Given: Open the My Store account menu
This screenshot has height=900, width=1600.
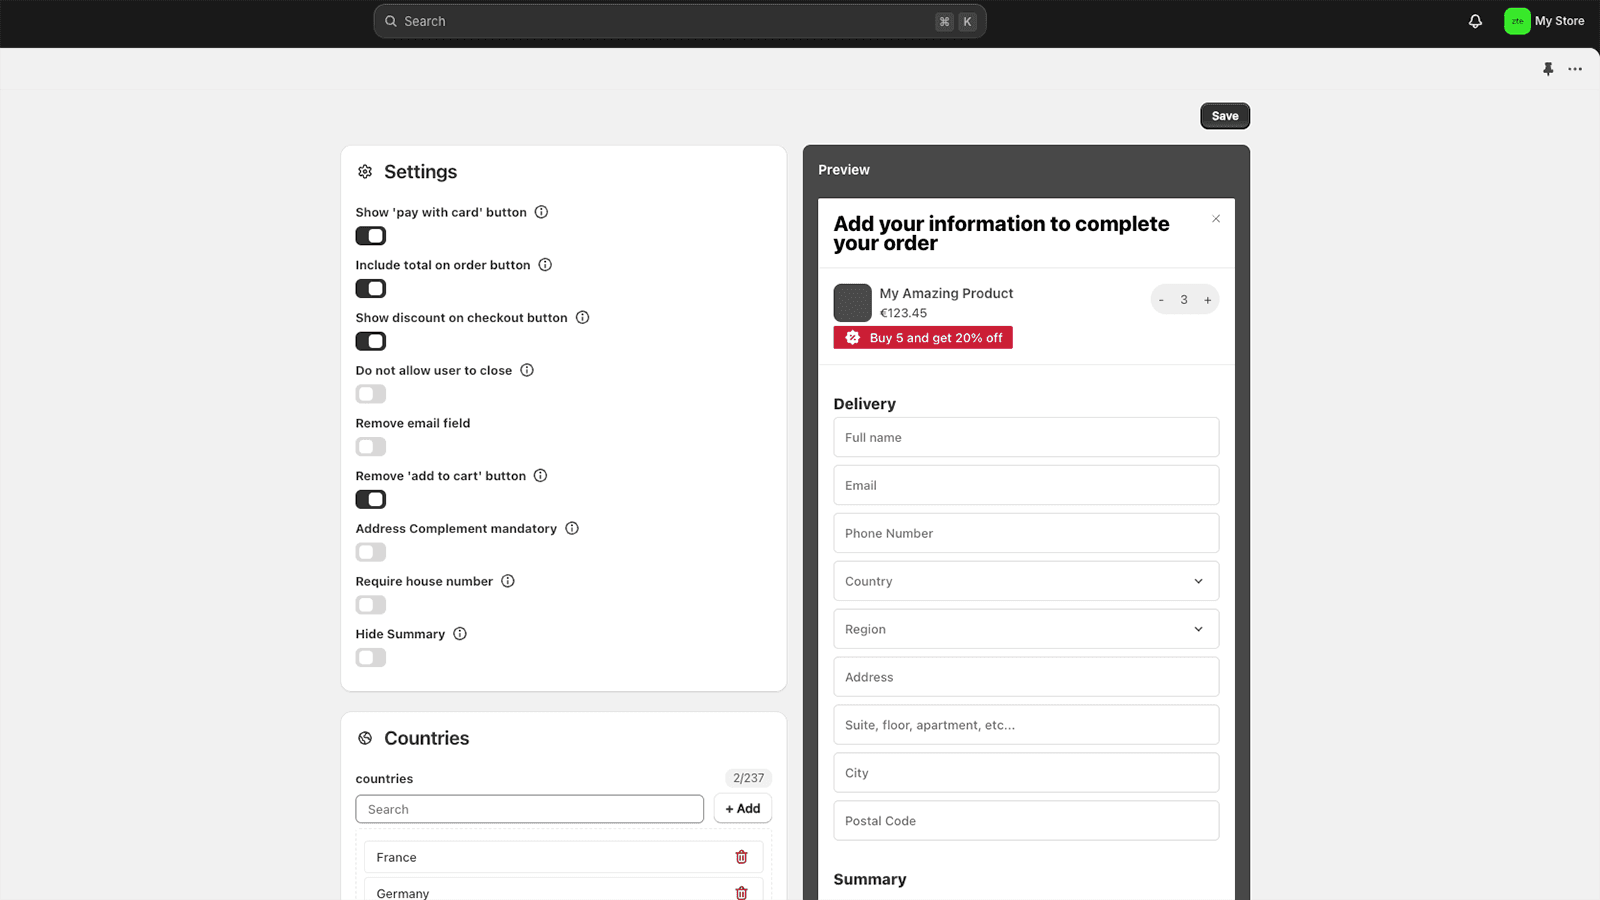Looking at the screenshot, I should click(x=1545, y=20).
